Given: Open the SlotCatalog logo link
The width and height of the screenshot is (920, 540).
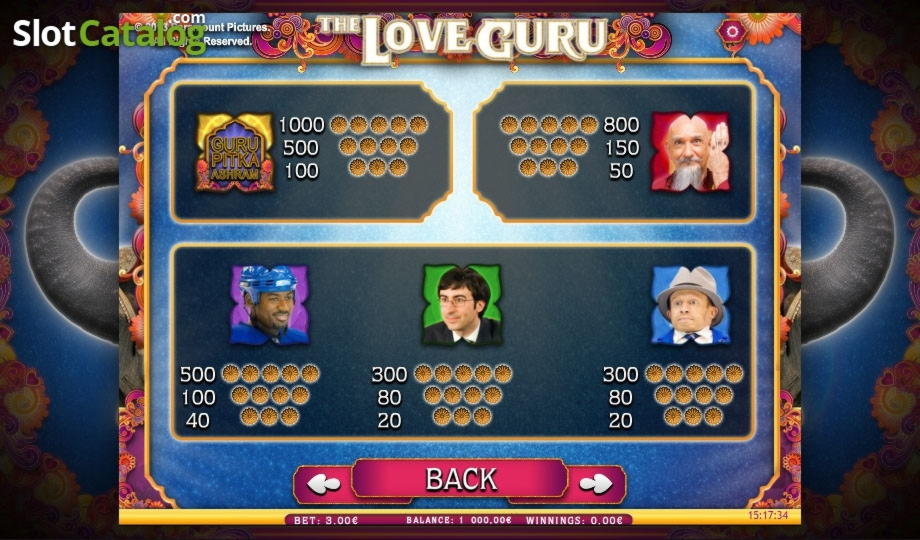Looking at the screenshot, I should point(109,33).
